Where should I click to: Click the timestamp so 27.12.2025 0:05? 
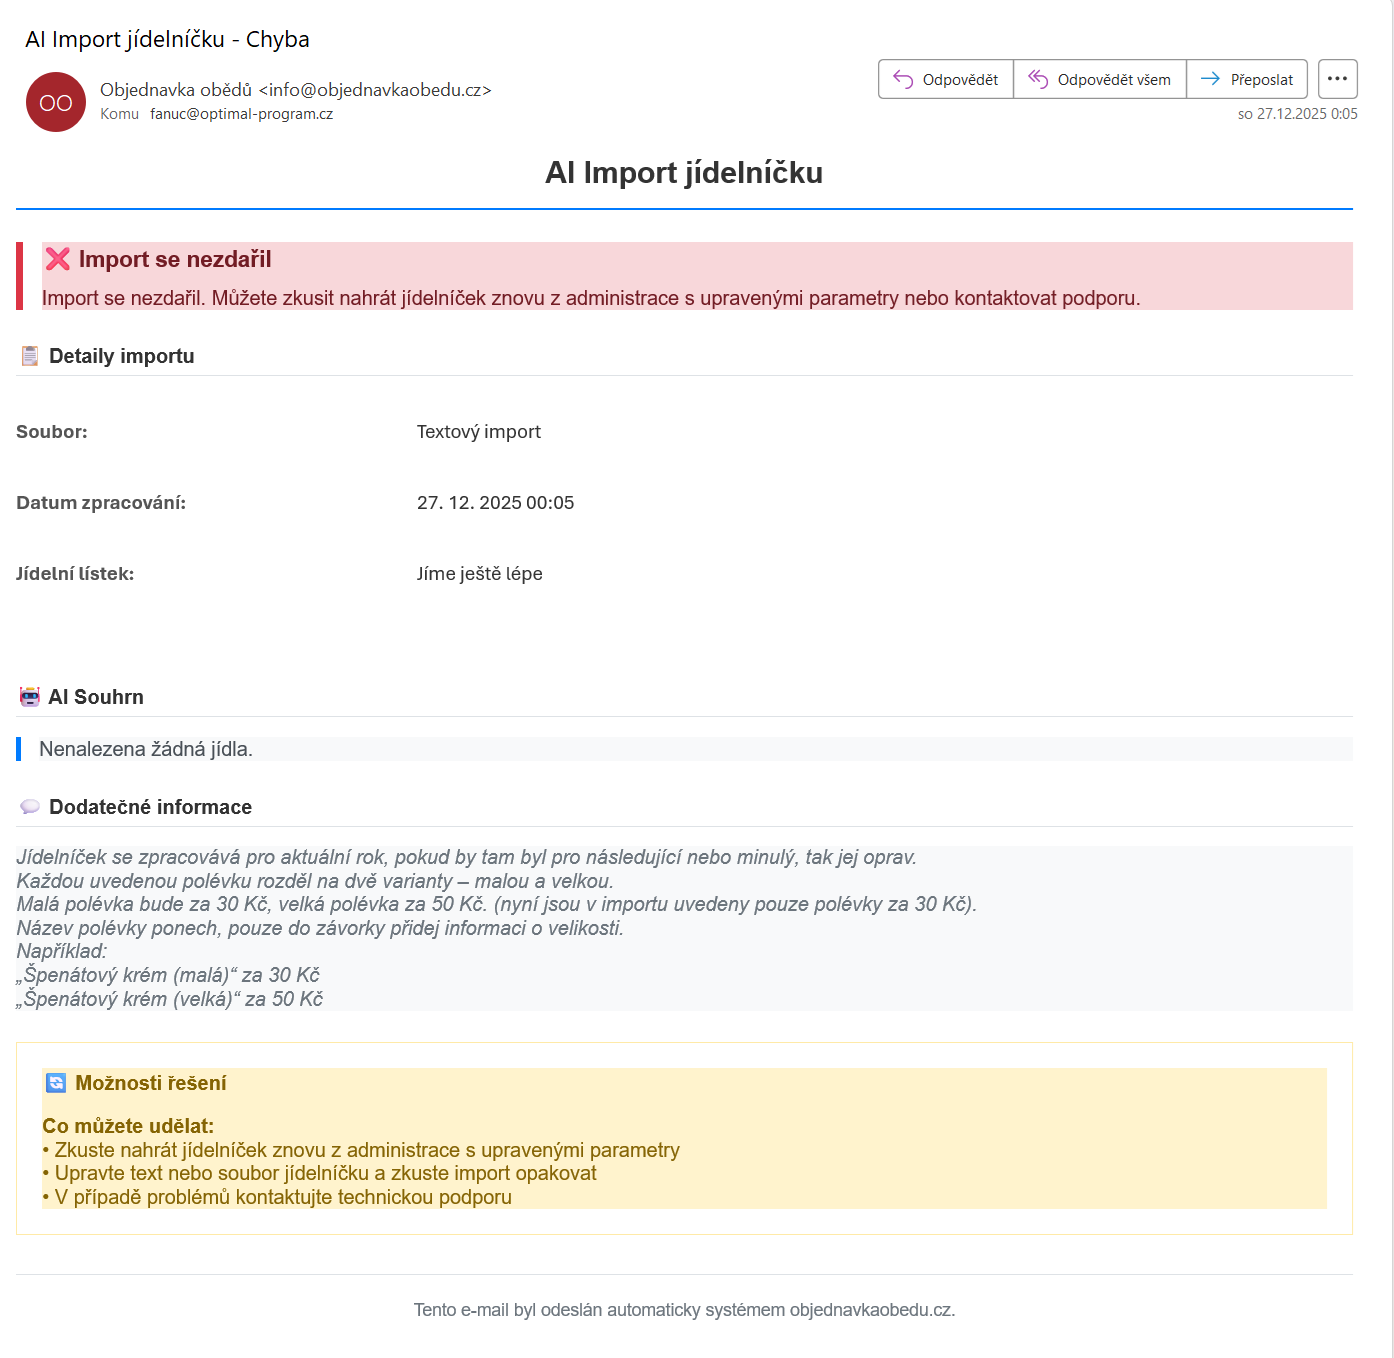click(1297, 114)
